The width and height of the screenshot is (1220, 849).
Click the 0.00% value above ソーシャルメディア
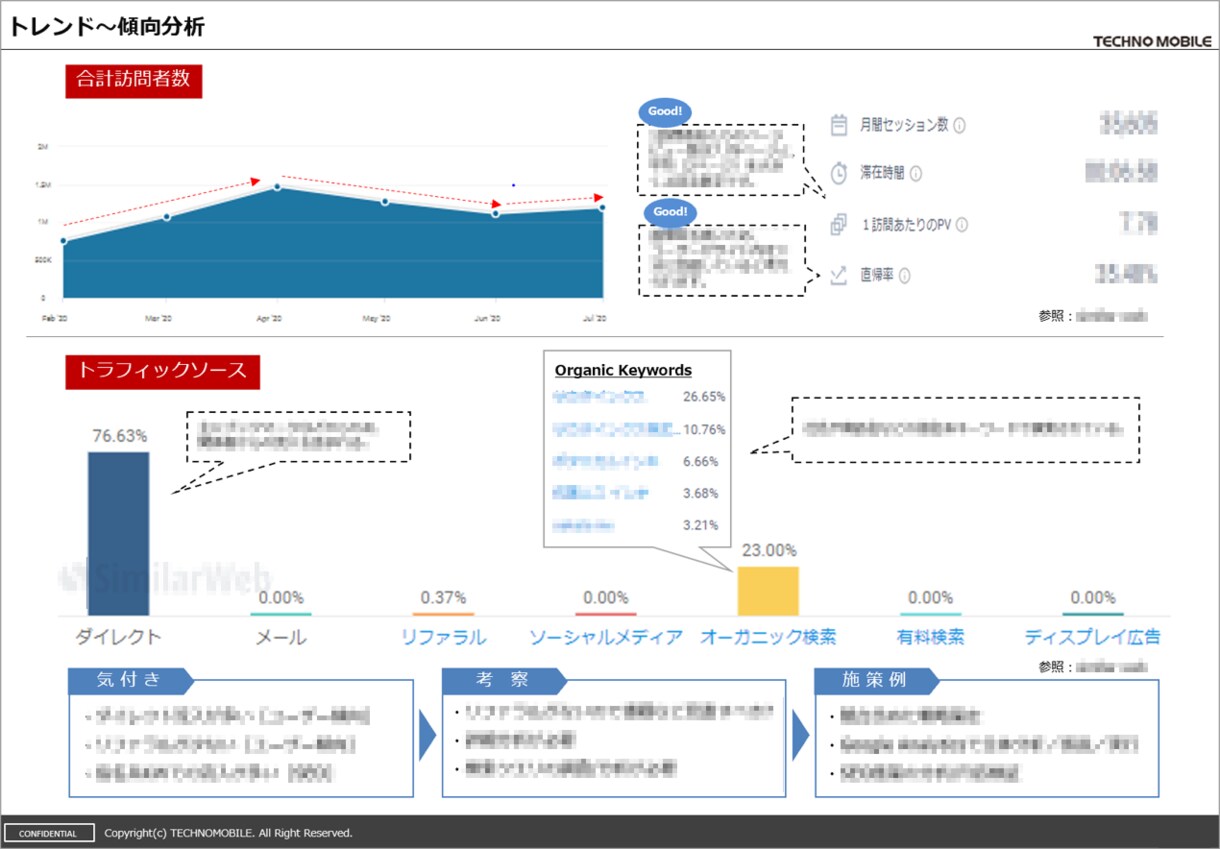point(606,597)
